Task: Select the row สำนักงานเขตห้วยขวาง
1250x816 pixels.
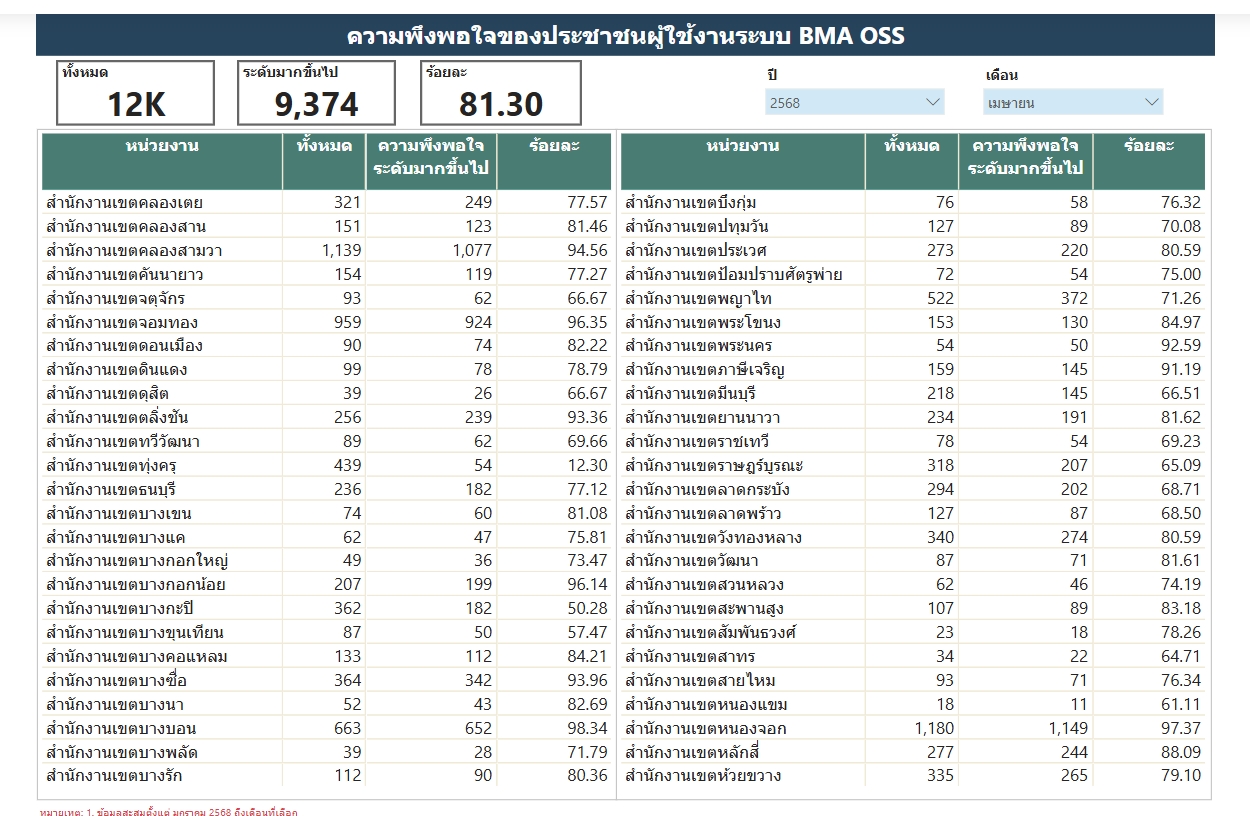Action: pos(913,775)
